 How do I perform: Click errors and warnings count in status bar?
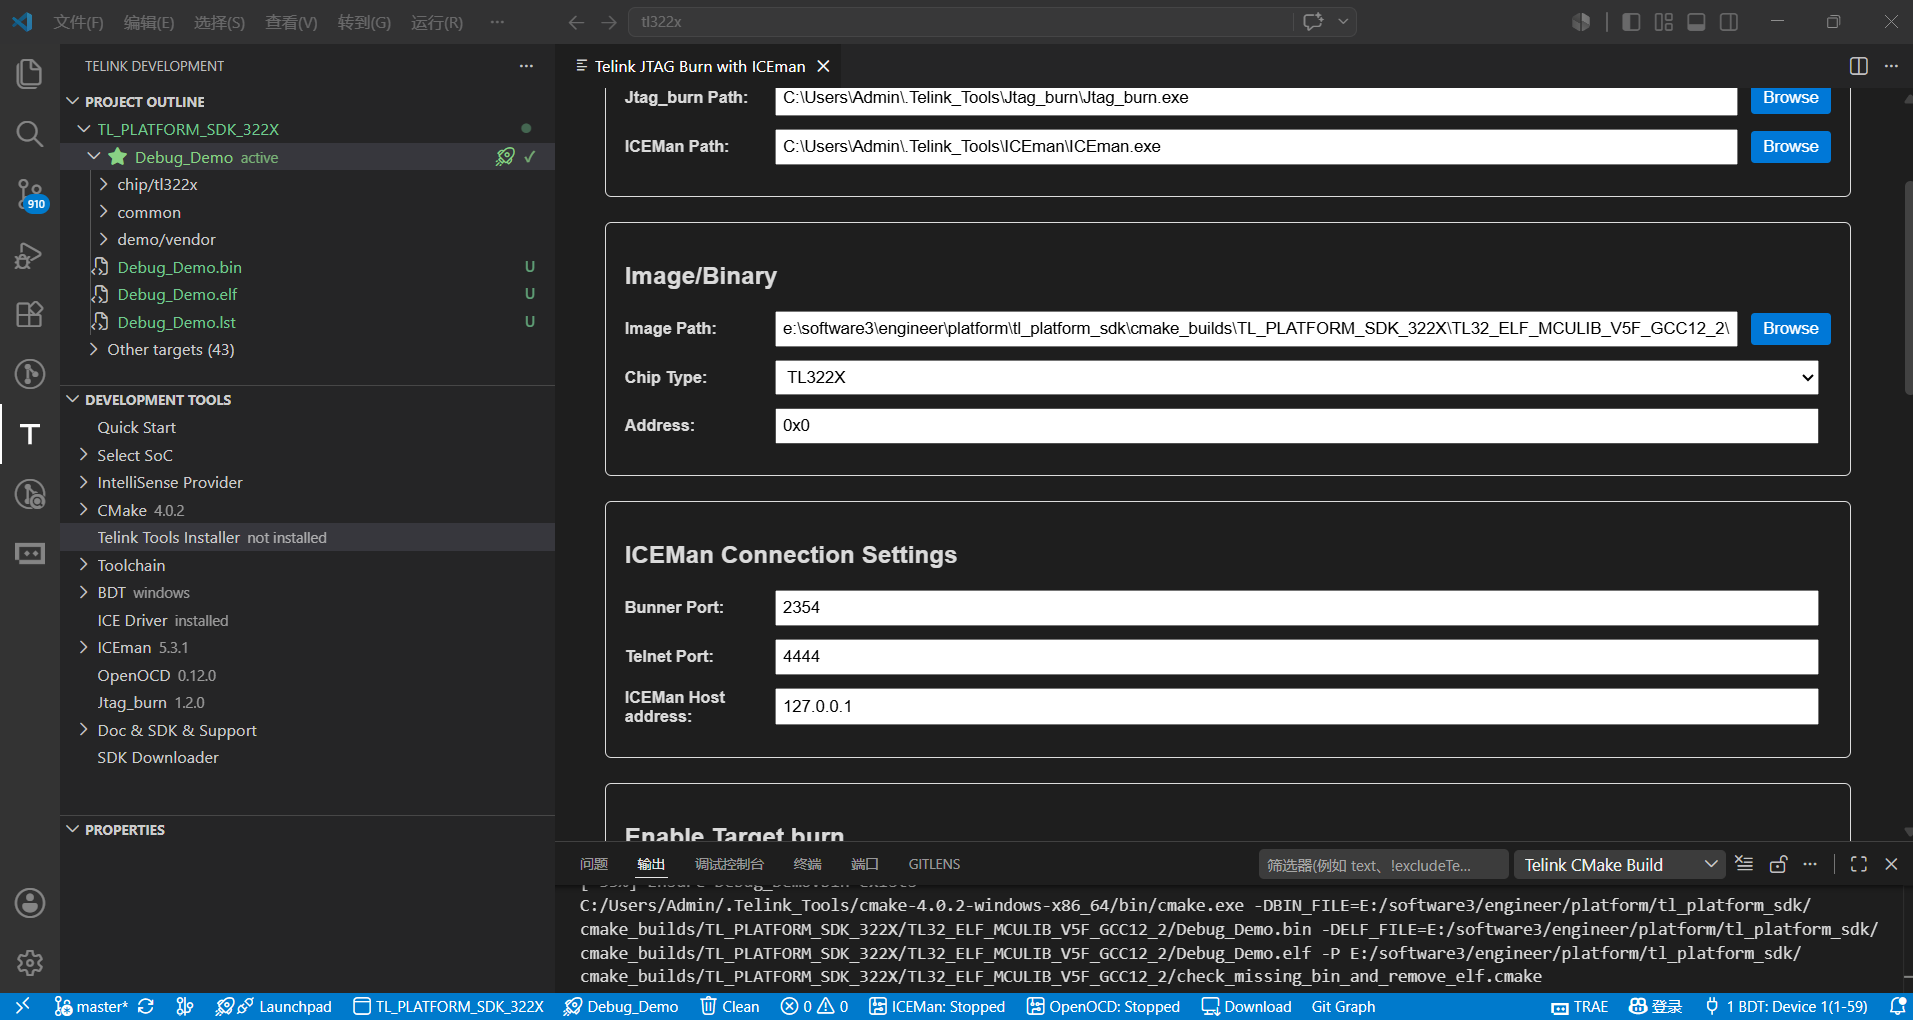click(815, 1006)
